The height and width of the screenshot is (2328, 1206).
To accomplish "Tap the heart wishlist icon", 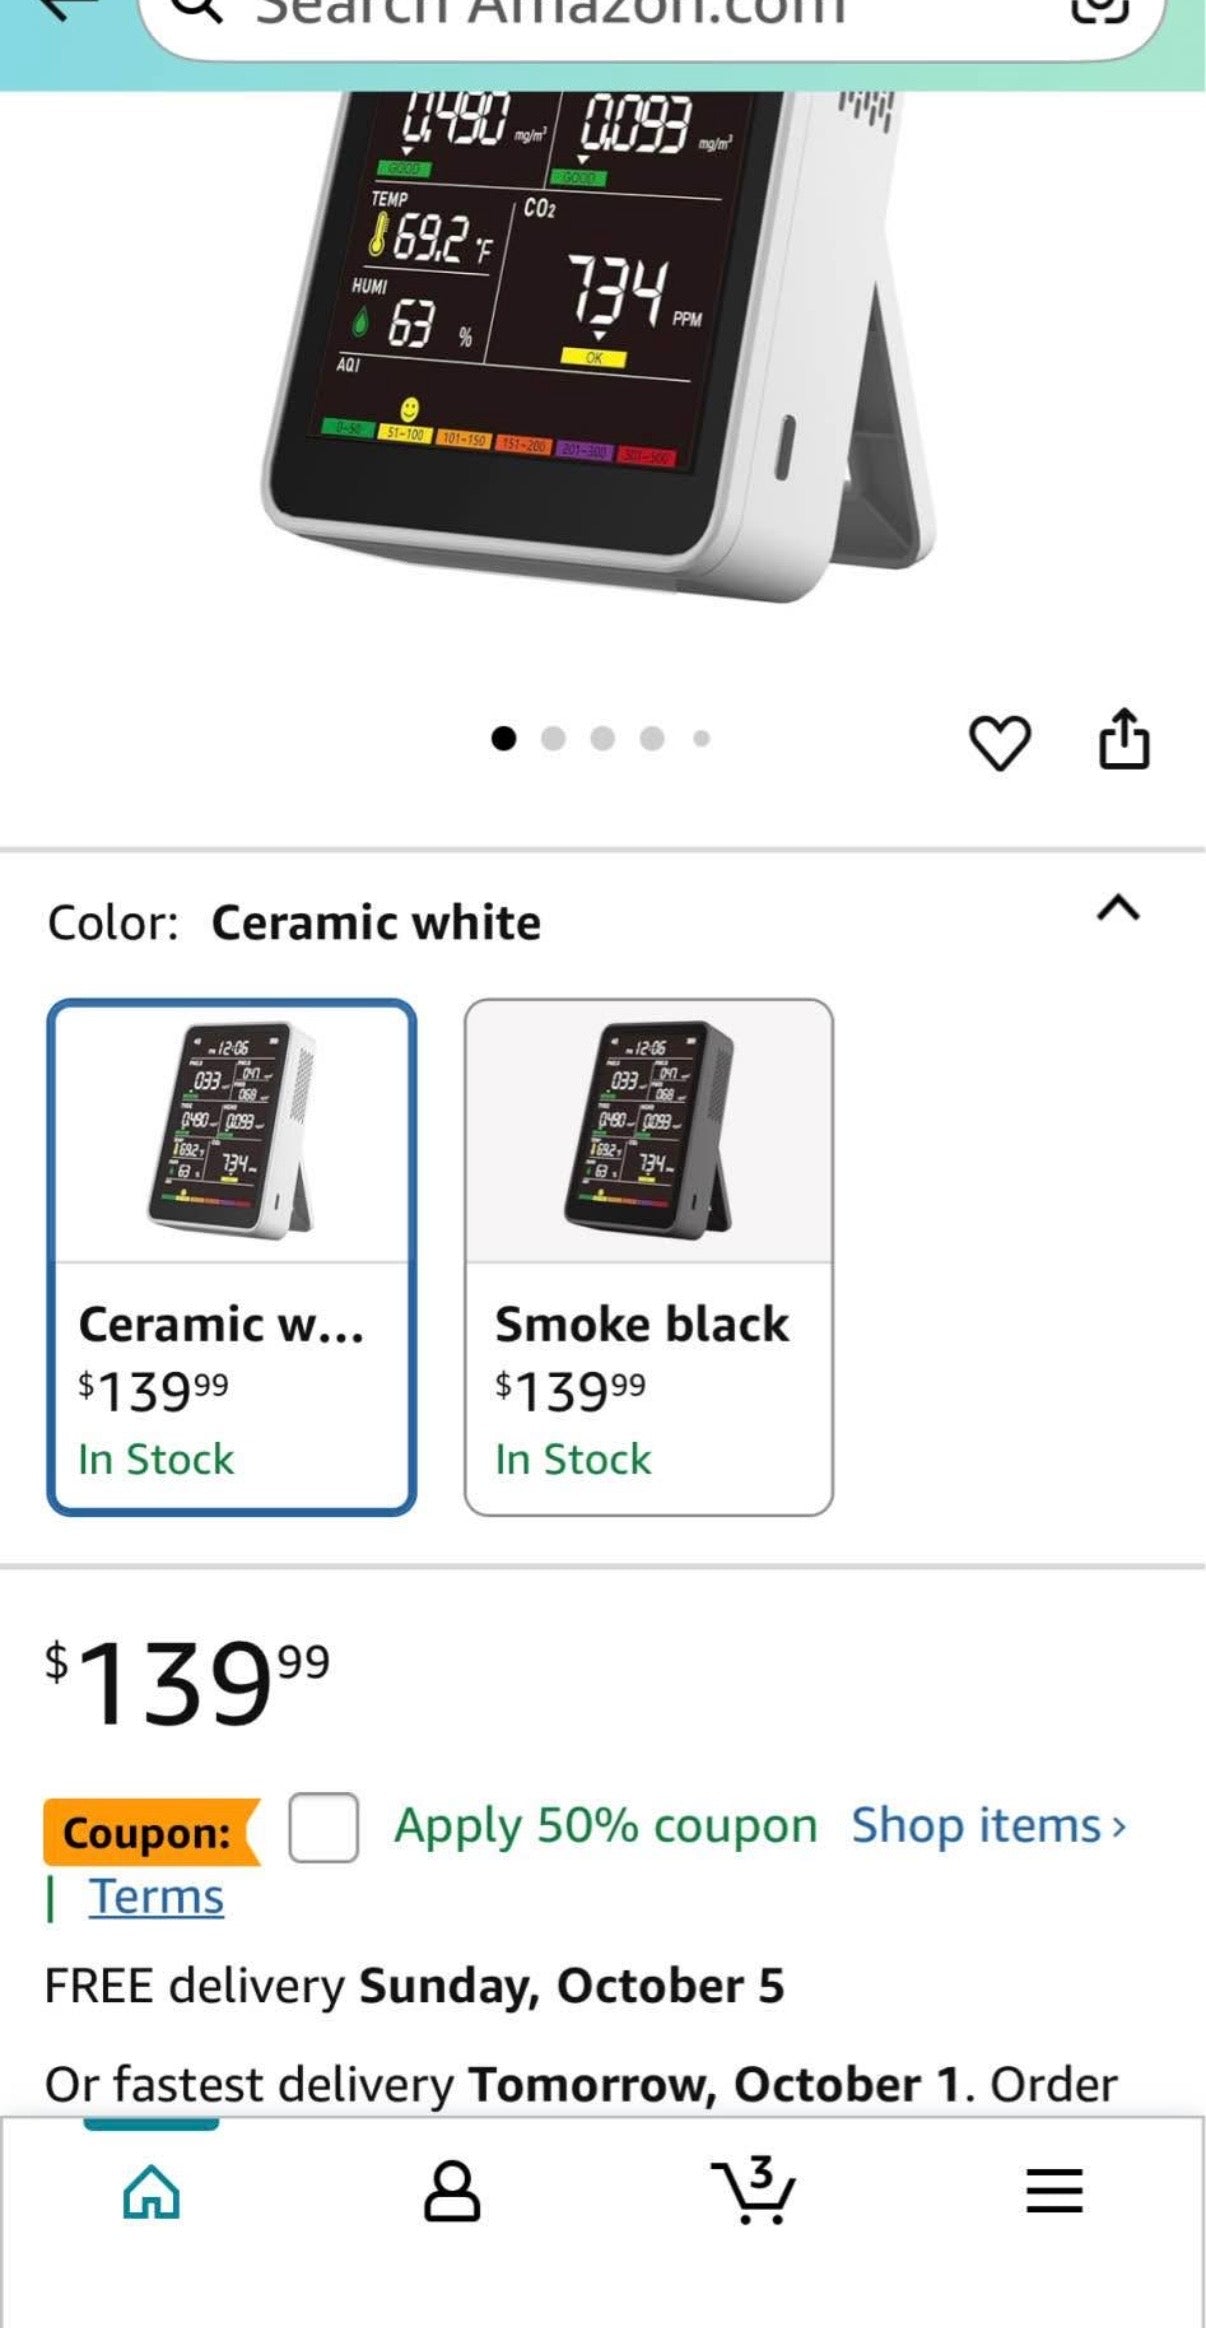I will (999, 743).
